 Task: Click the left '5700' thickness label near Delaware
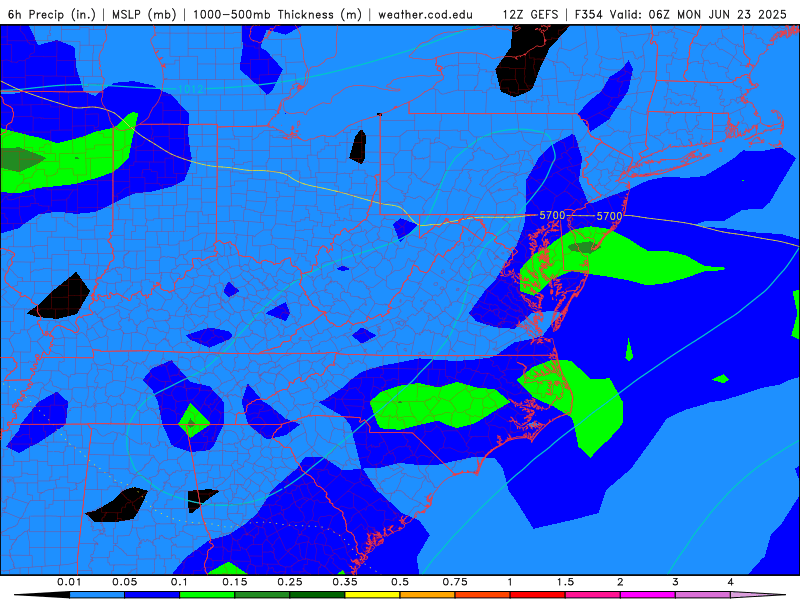(x=553, y=215)
